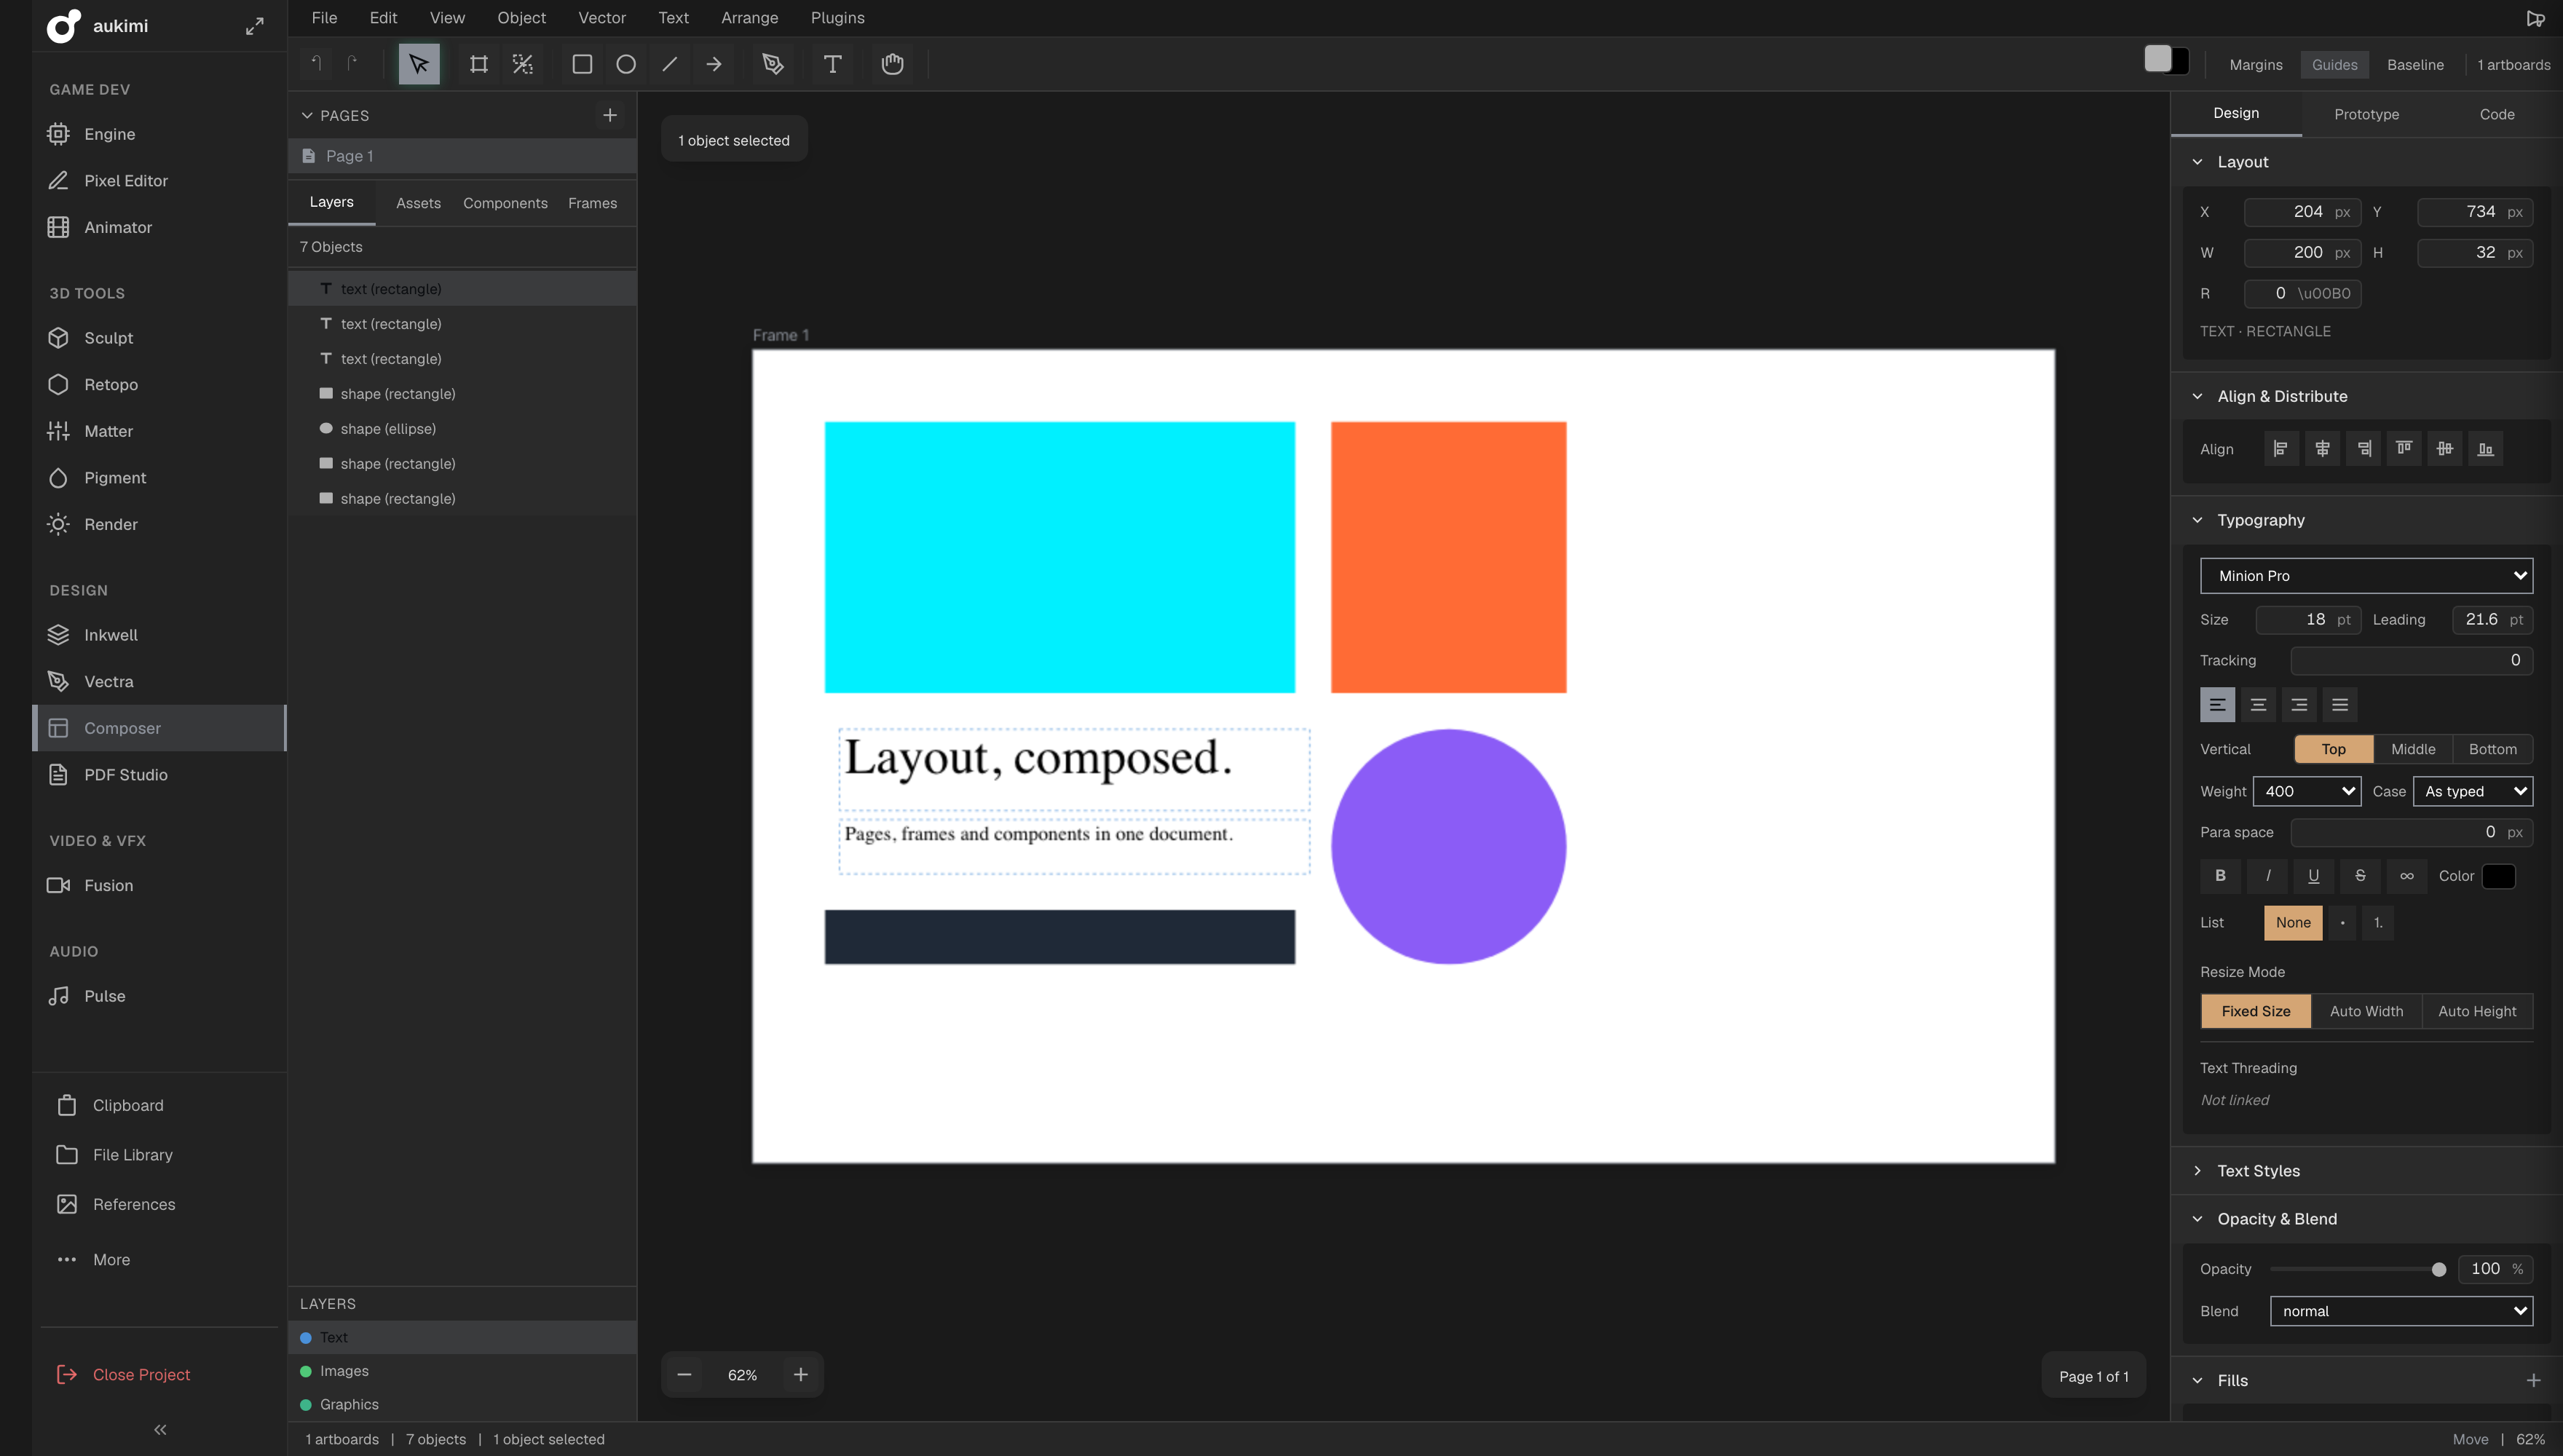Align objects to right edge
This screenshot has height=1456, width=2563.
click(2363, 449)
